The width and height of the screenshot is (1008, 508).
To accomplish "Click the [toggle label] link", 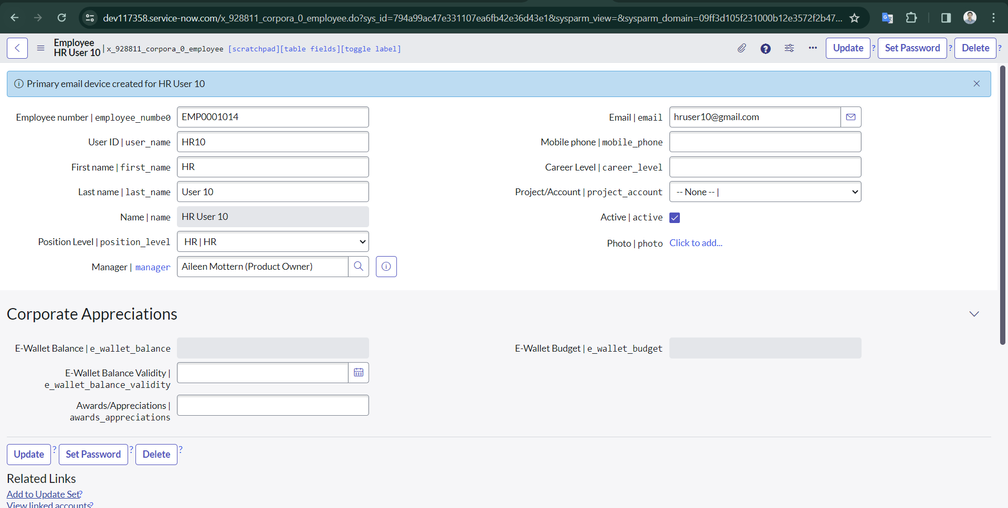I will (x=371, y=49).
